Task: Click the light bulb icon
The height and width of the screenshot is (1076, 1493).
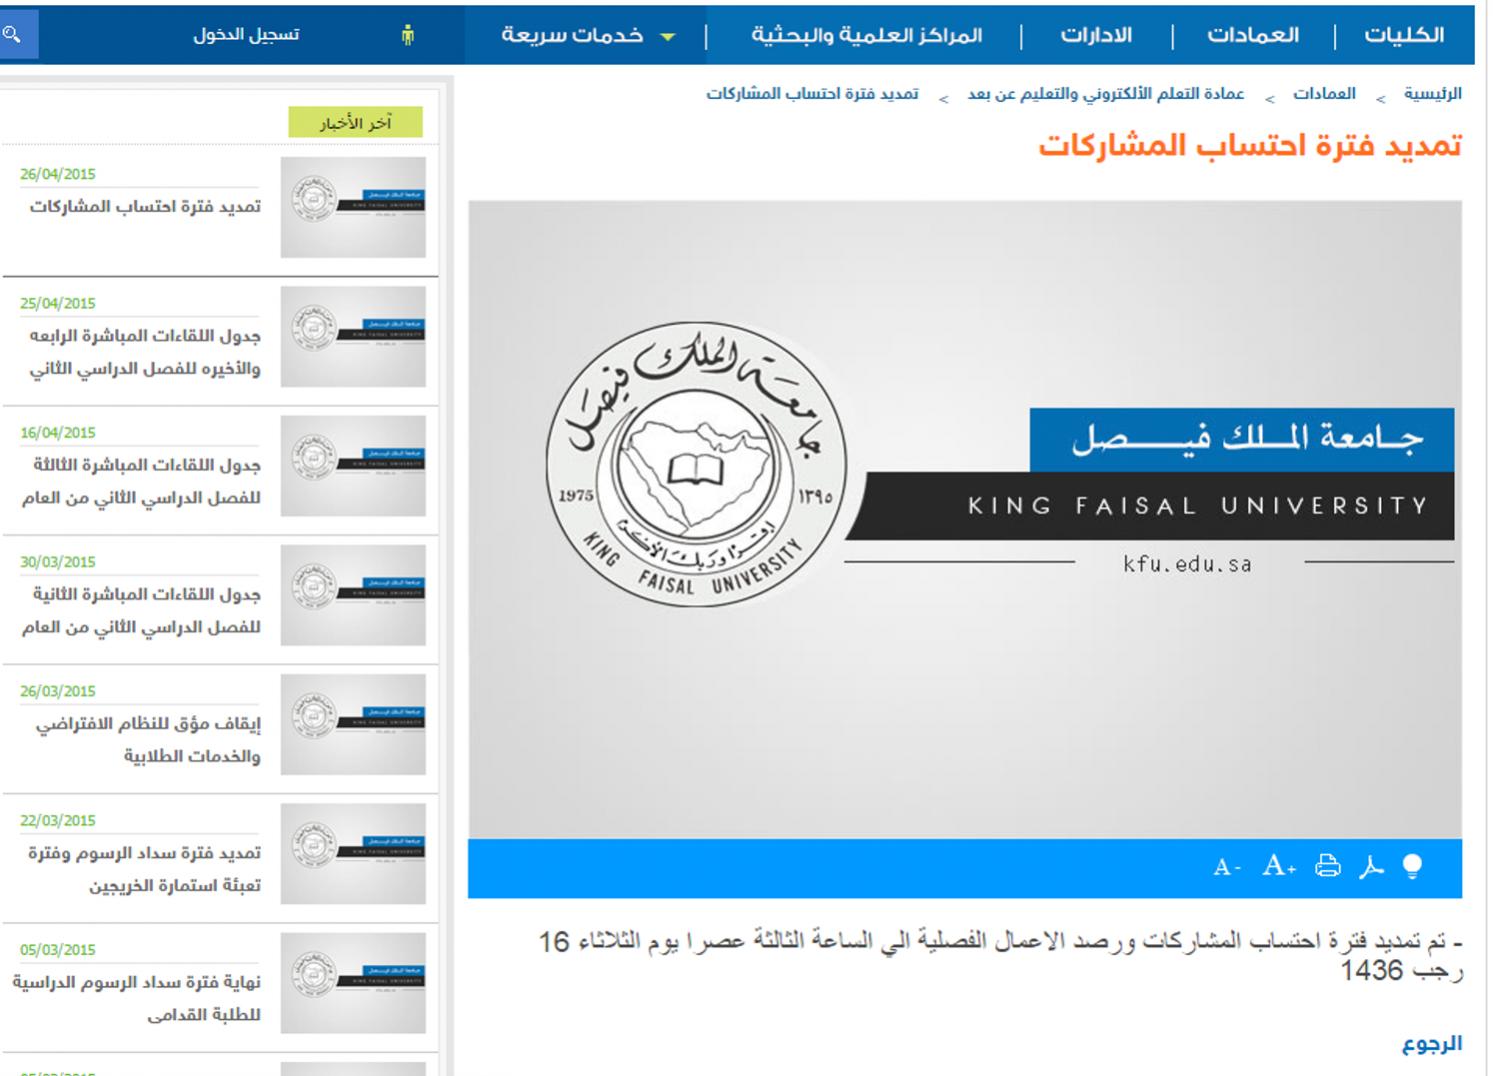Action: (1412, 866)
